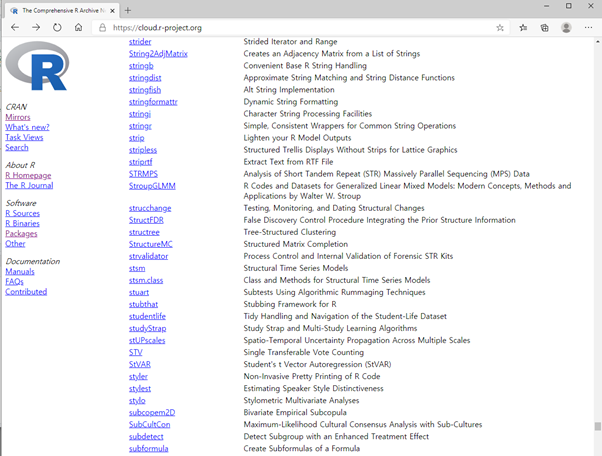This screenshot has height=456, width=602.
Task: Open the stsm.class package link
Action: click(146, 280)
